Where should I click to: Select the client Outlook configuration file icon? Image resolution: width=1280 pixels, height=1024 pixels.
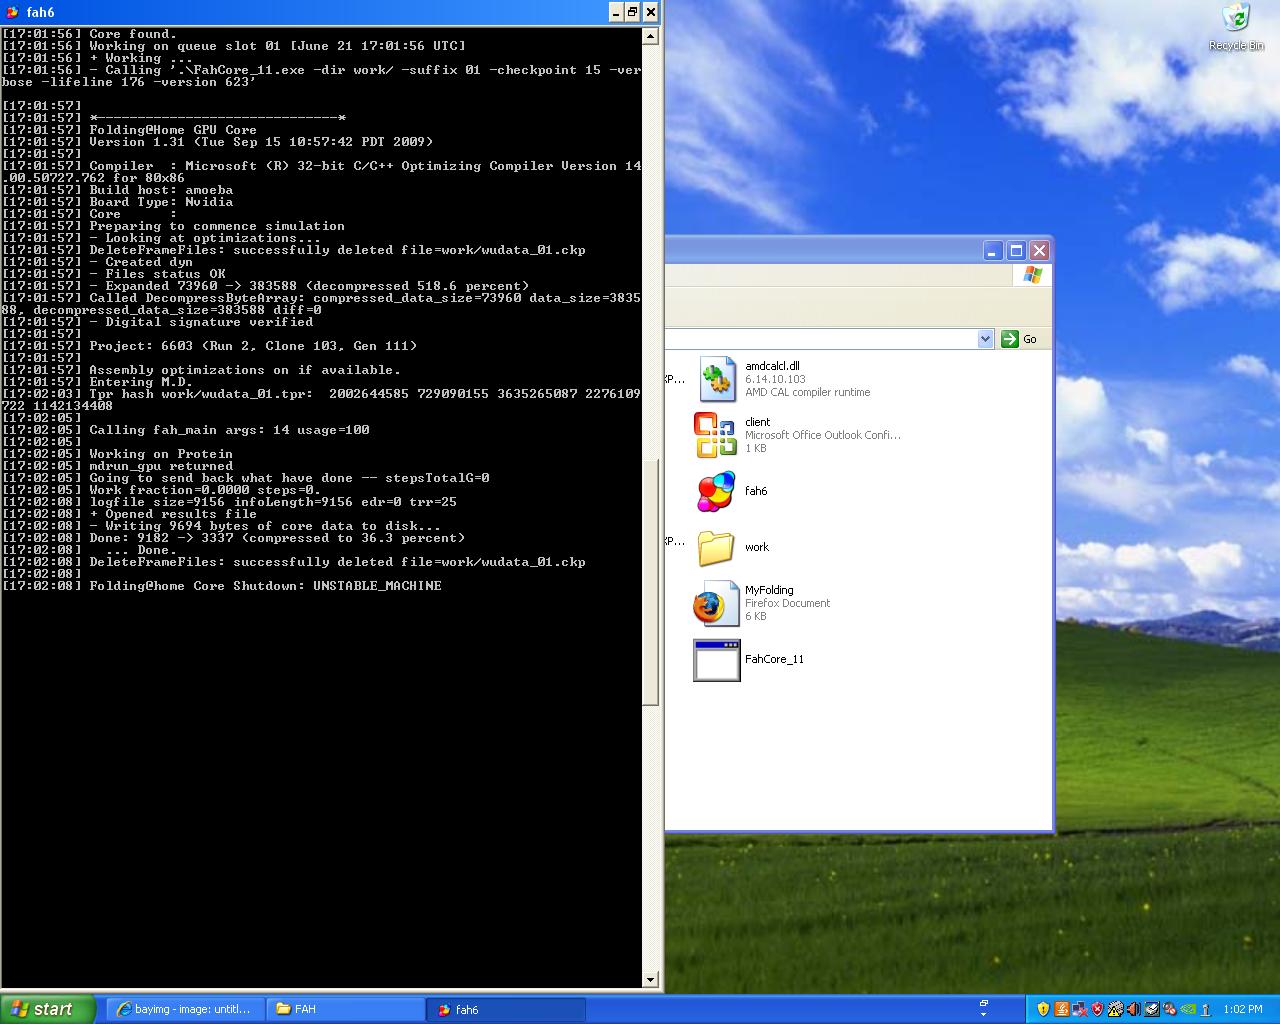point(716,435)
